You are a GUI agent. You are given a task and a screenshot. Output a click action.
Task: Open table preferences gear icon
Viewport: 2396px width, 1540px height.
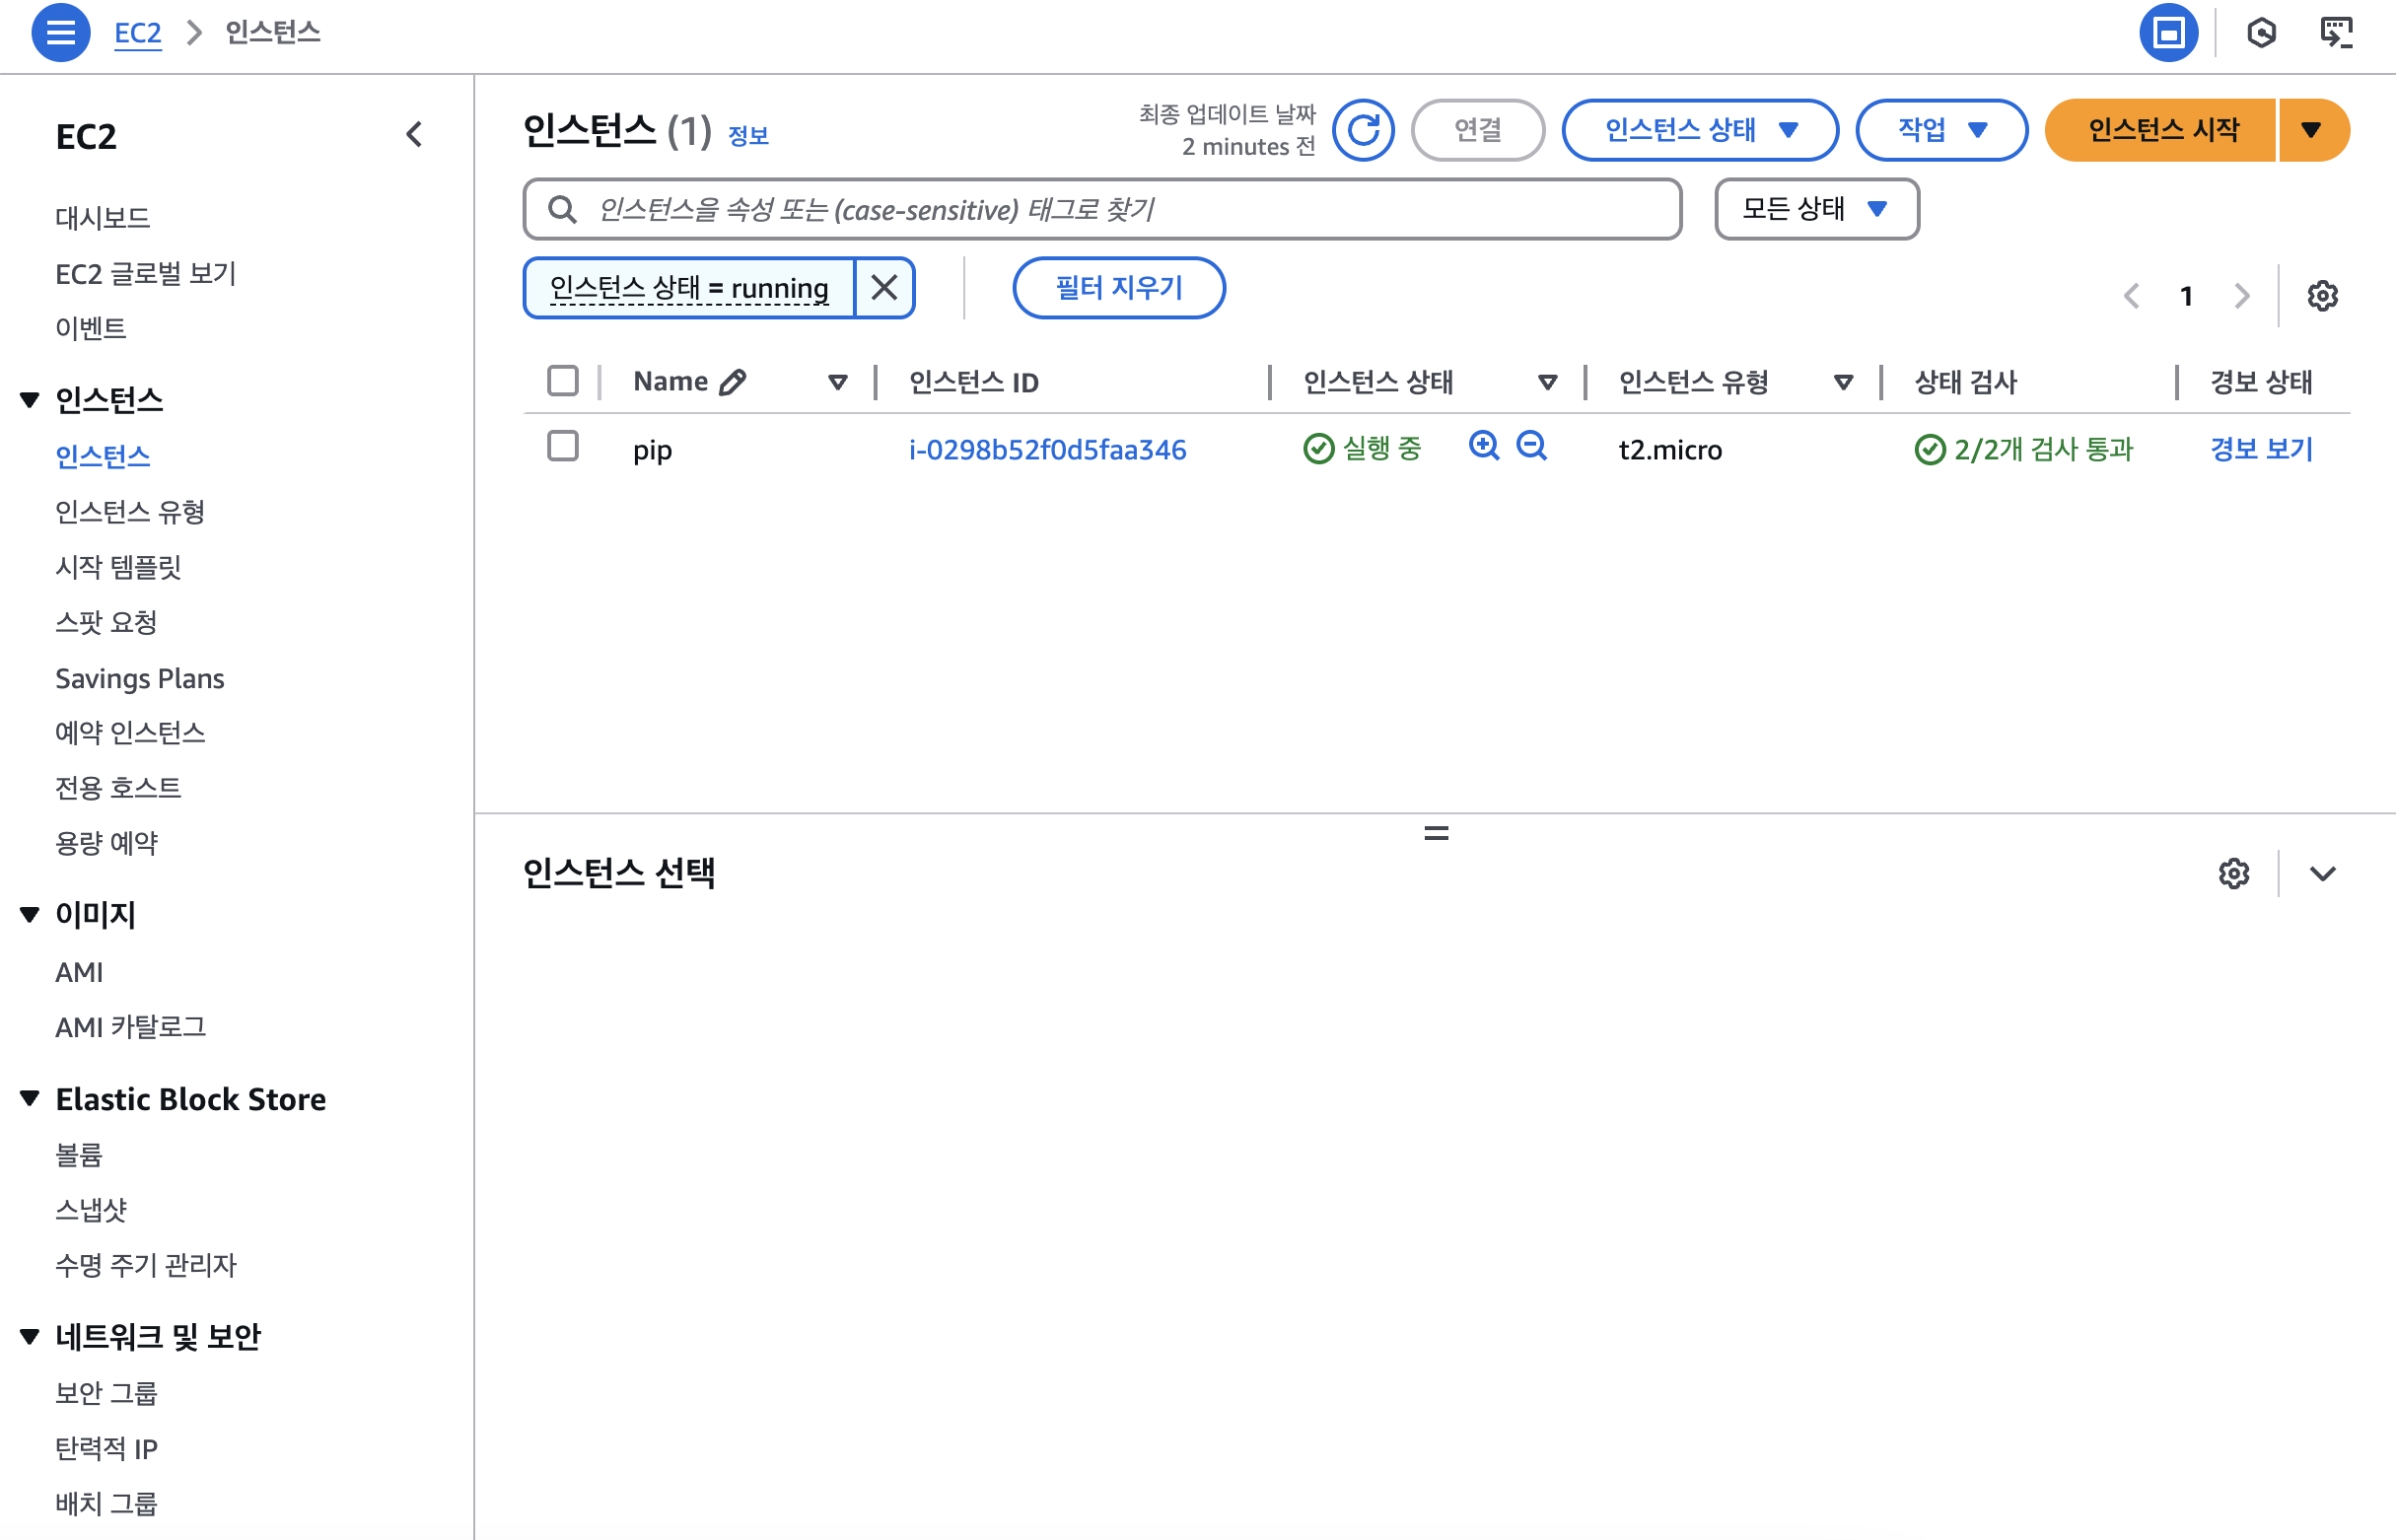[2322, 296]
